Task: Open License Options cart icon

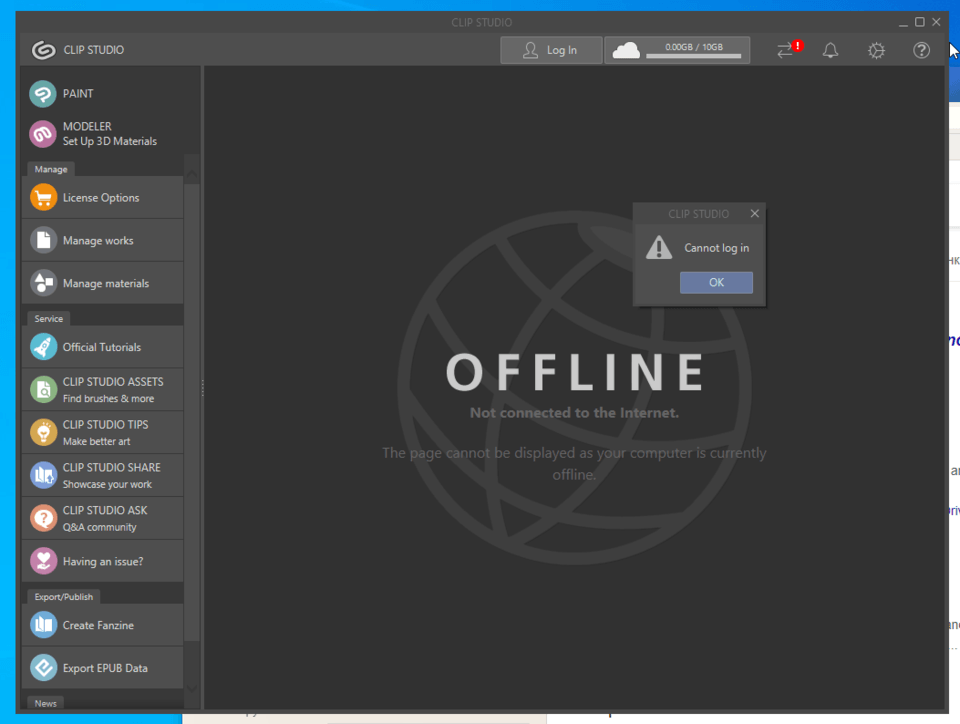Action: (x=43, y=198)
